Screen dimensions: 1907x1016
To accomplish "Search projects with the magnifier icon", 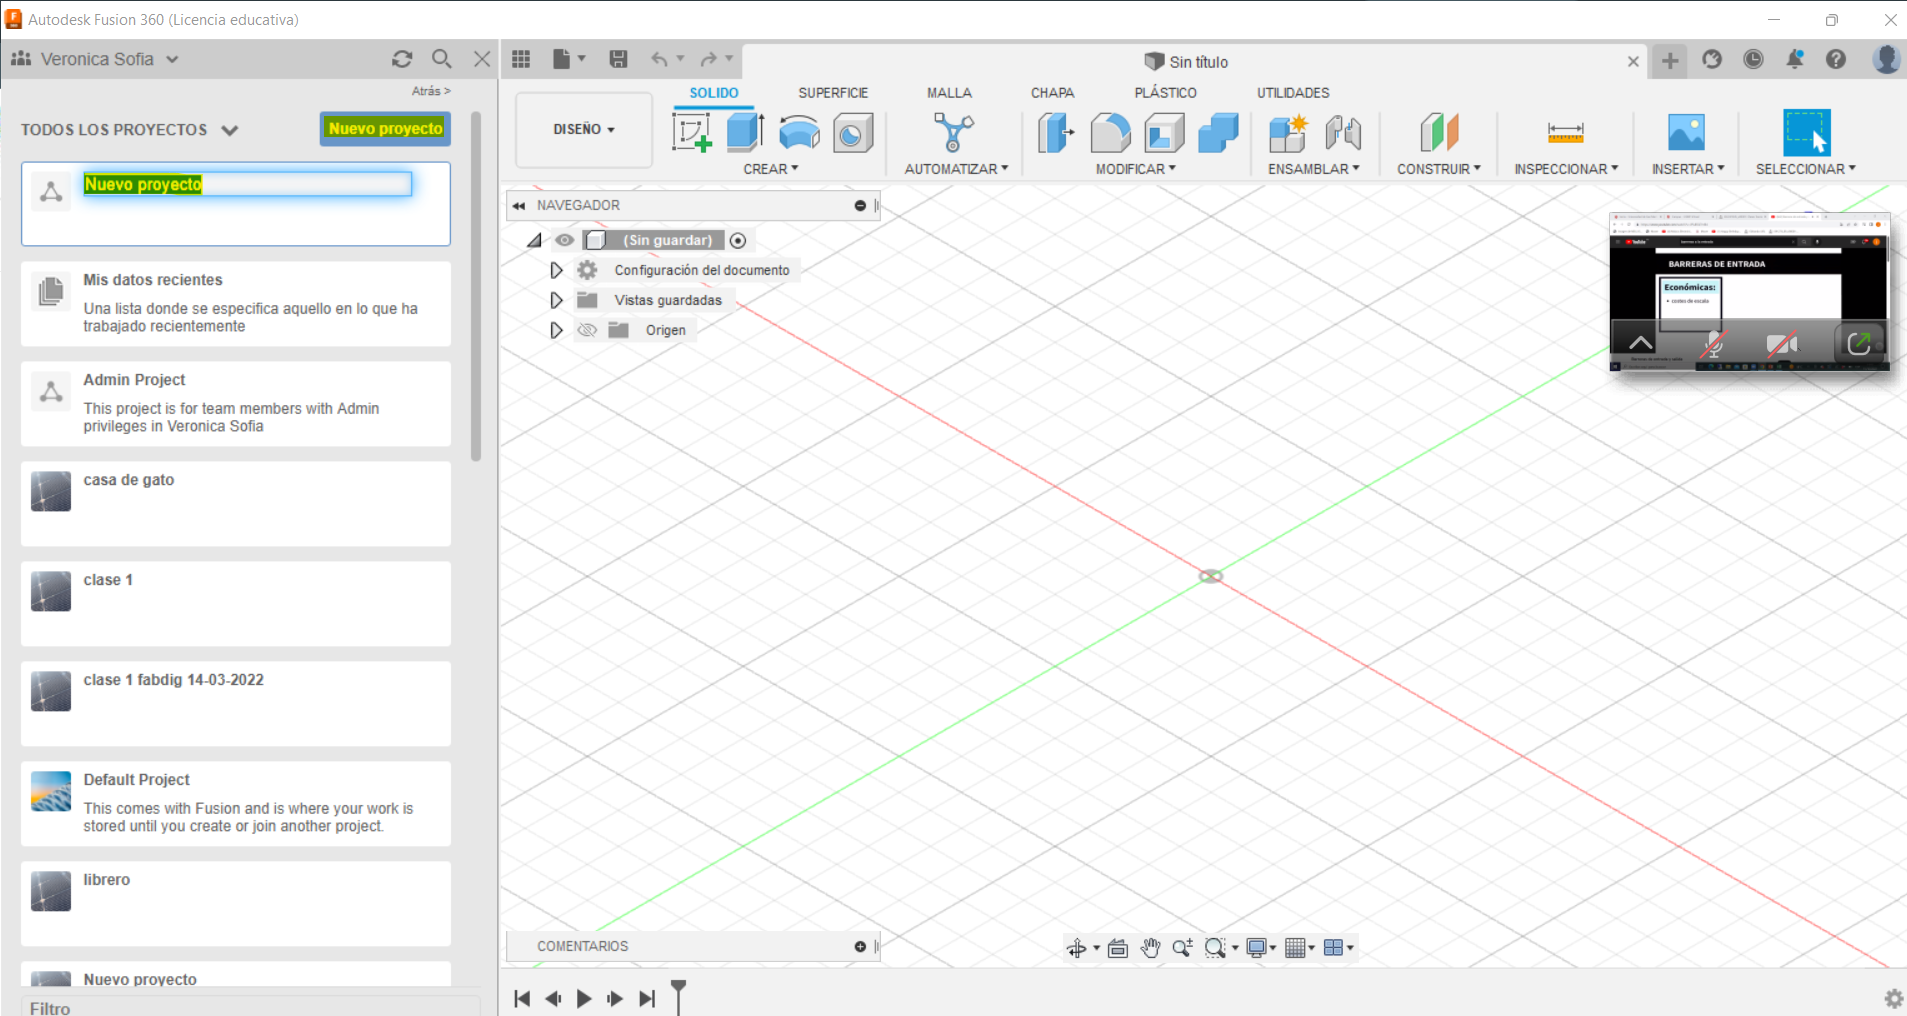I will 441,59.
